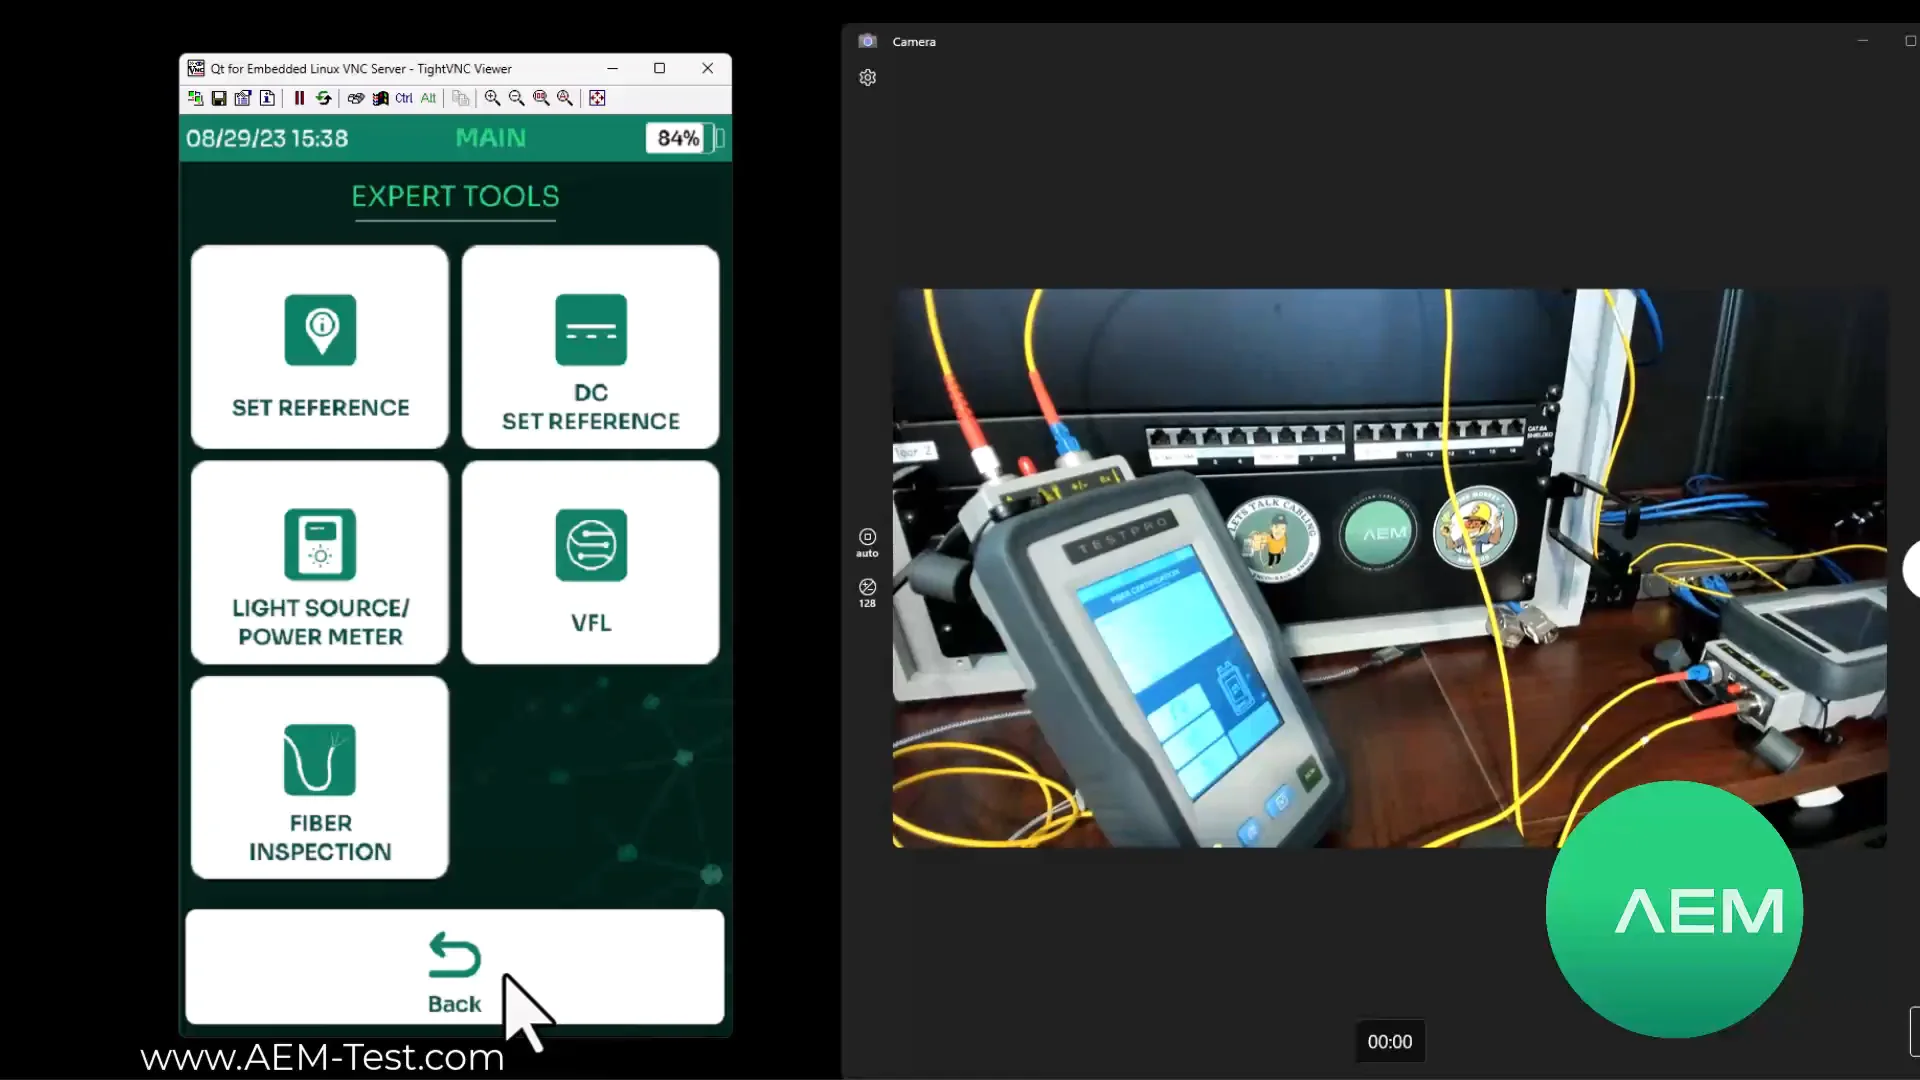Send Ctrl+Esc Windows flag icon
Screen dimensions: 1920x1080
380,98
